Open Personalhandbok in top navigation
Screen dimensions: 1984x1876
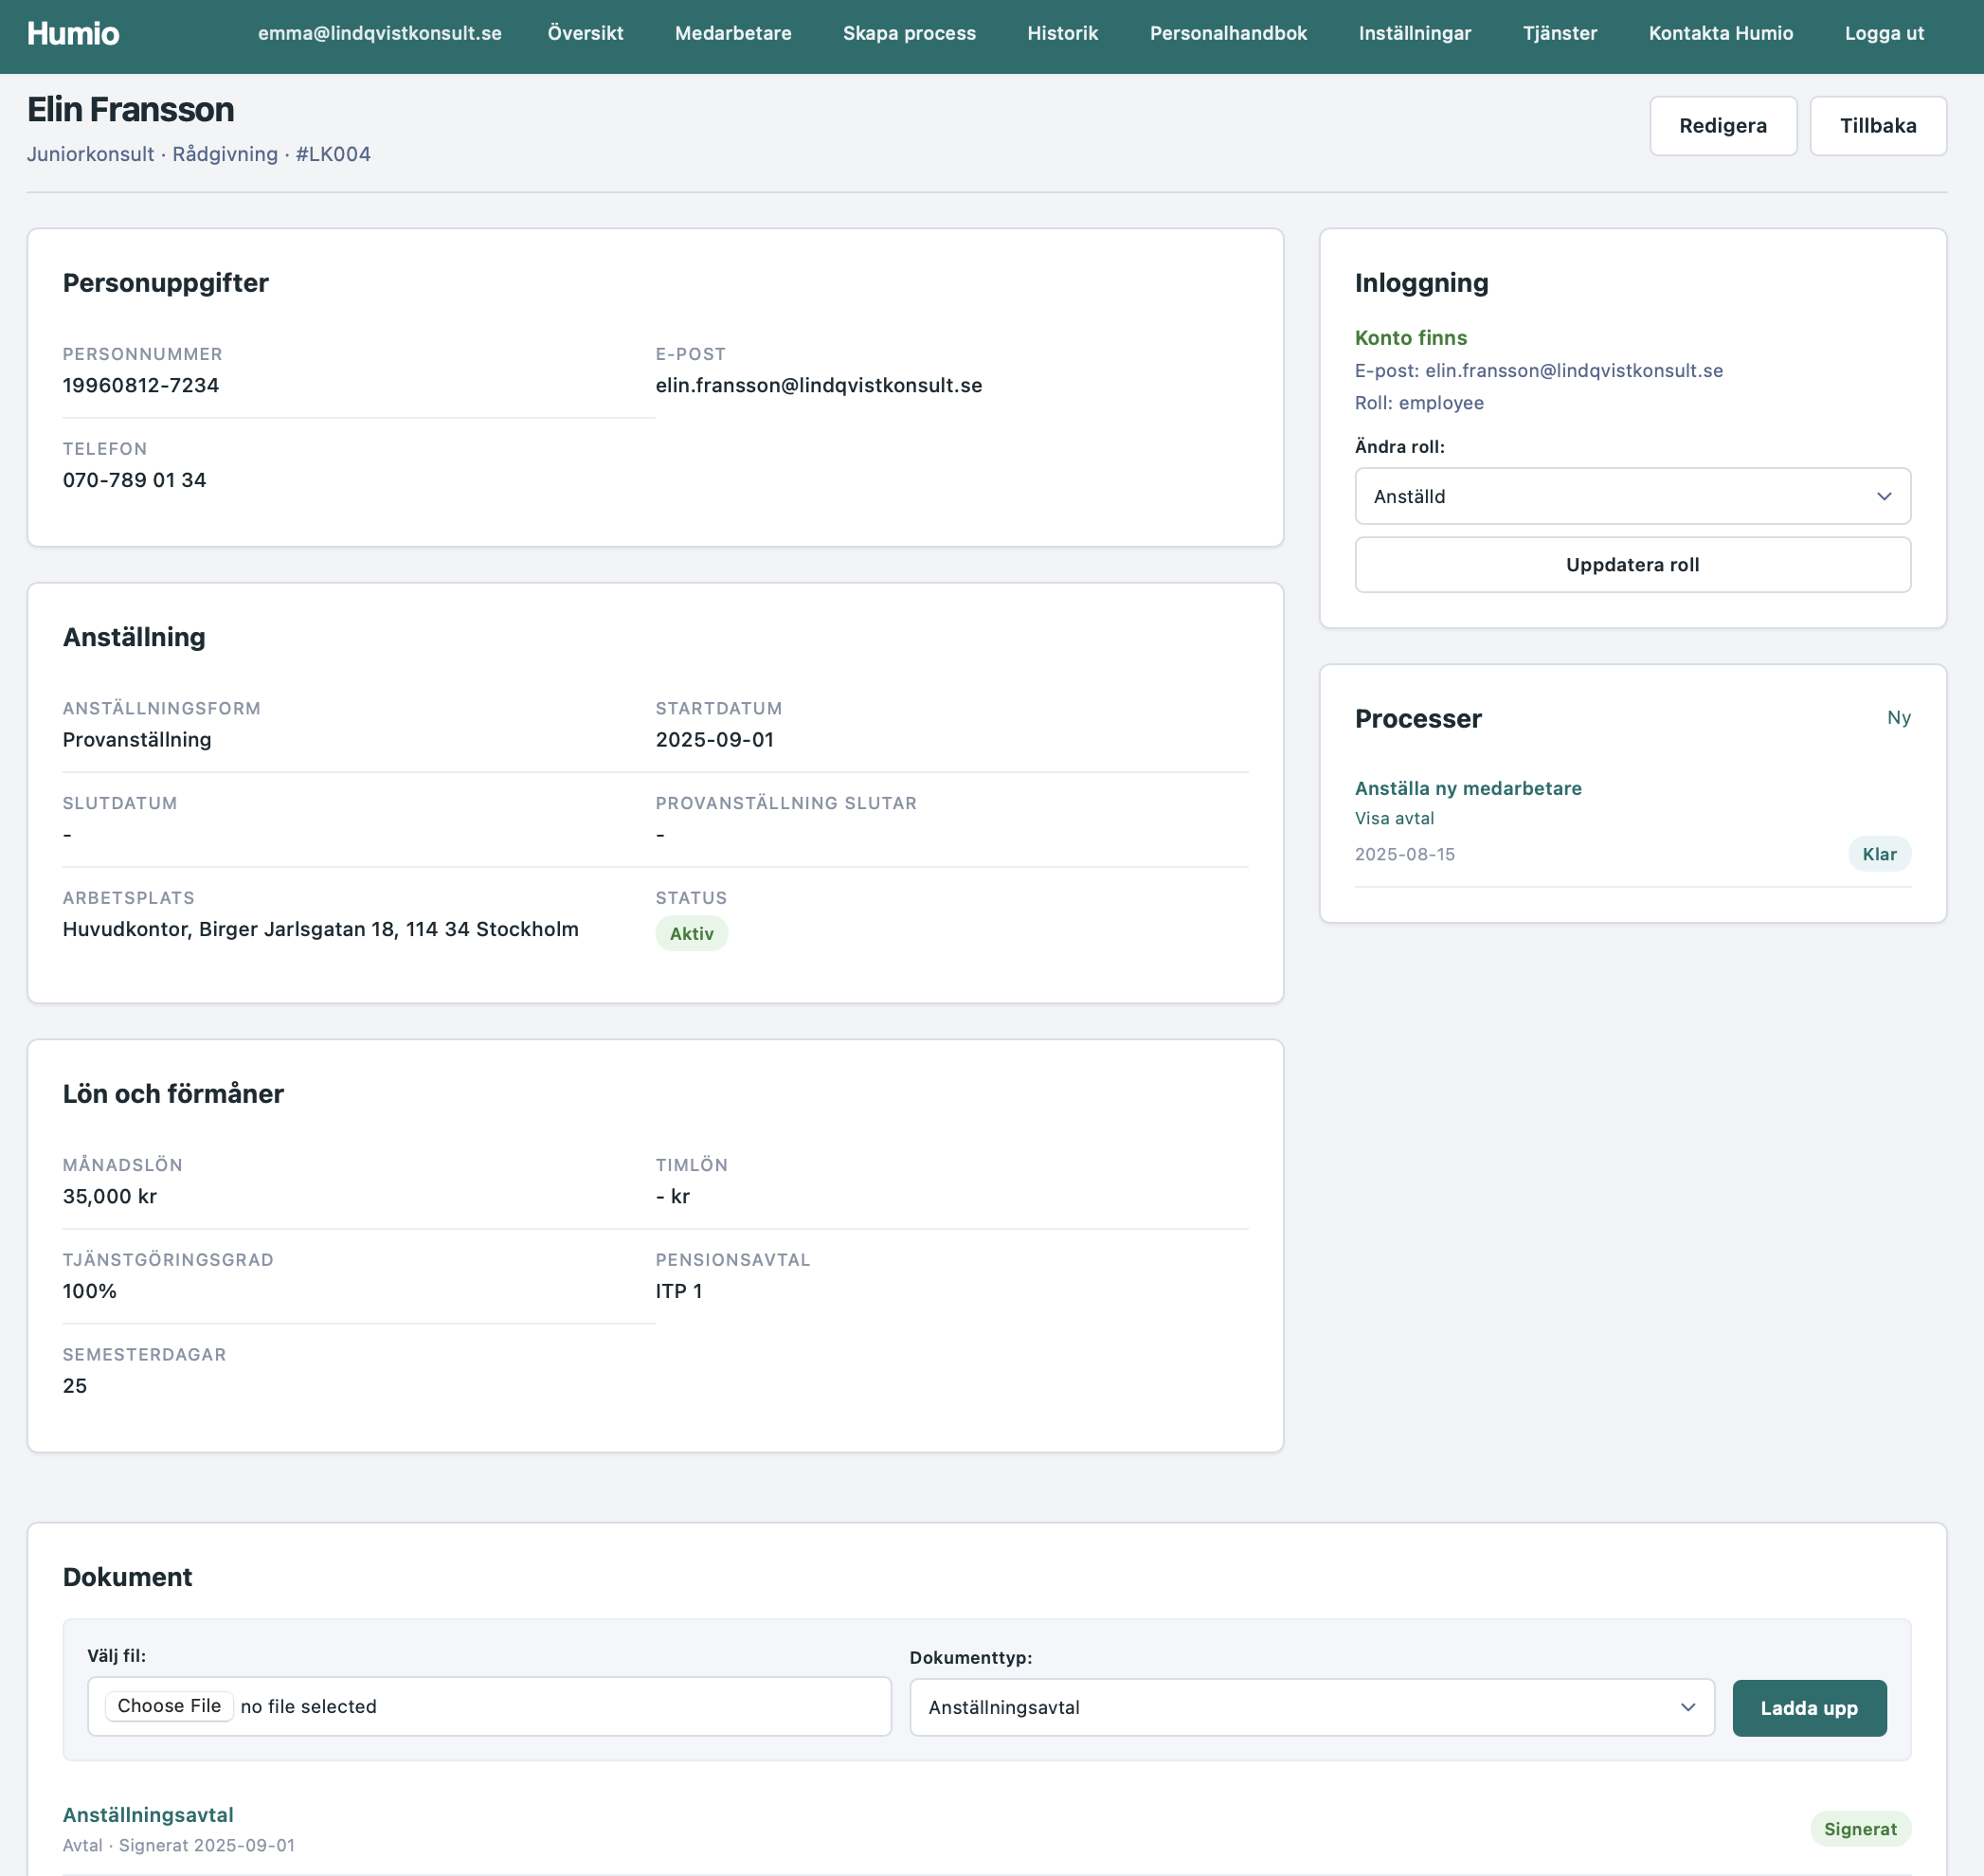coord(1228,33)
